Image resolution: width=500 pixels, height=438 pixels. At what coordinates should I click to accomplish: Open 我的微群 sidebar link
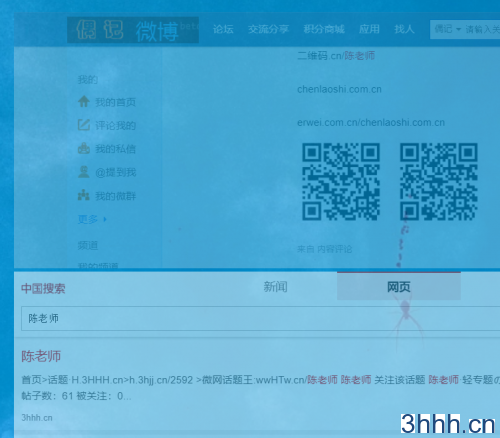pyautogui.click(x=115, y=196)
